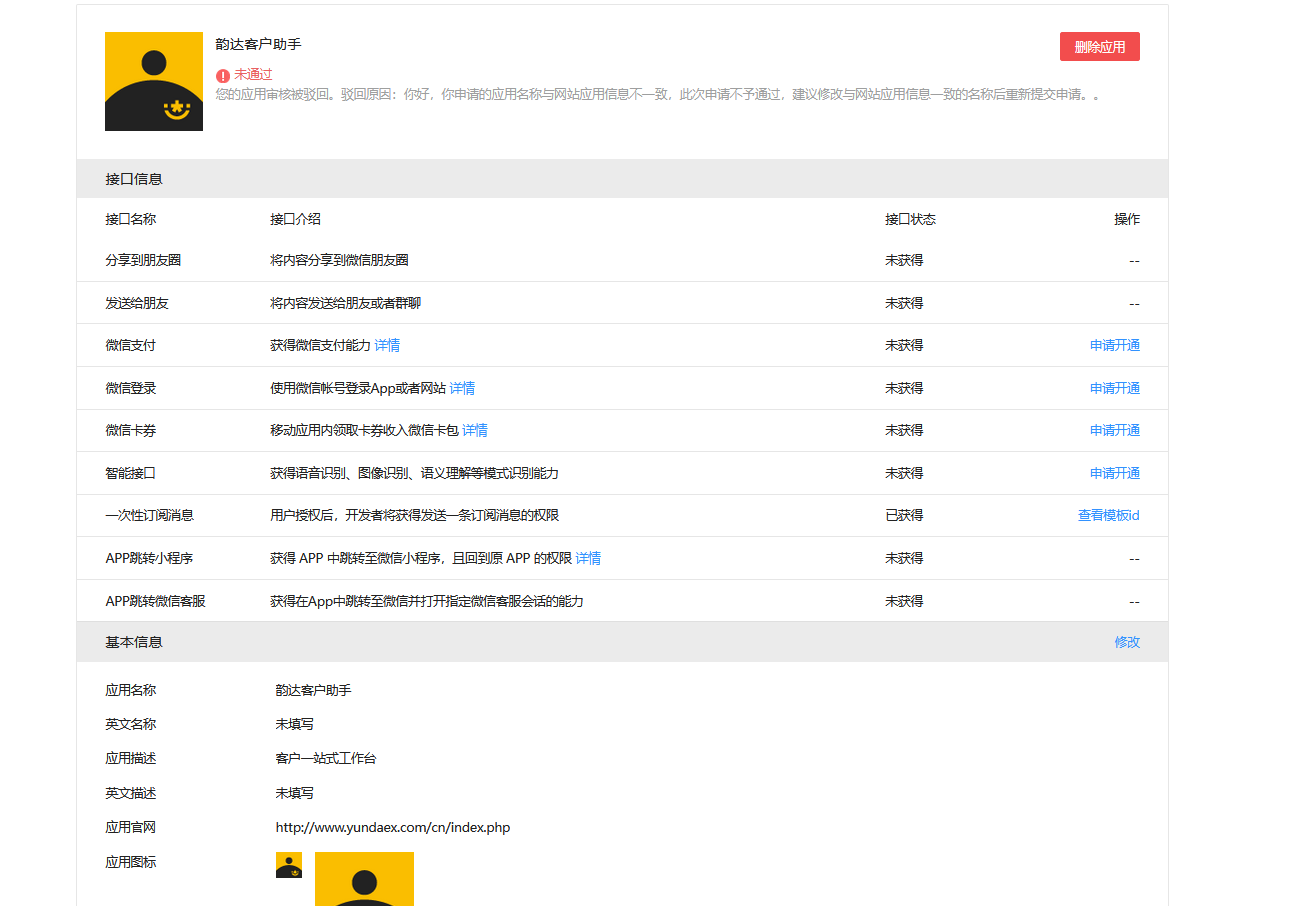Apply to enable 微信卡券 interface
The height and width of the screenshot is (906, 1290).
tap(1115, 430)
